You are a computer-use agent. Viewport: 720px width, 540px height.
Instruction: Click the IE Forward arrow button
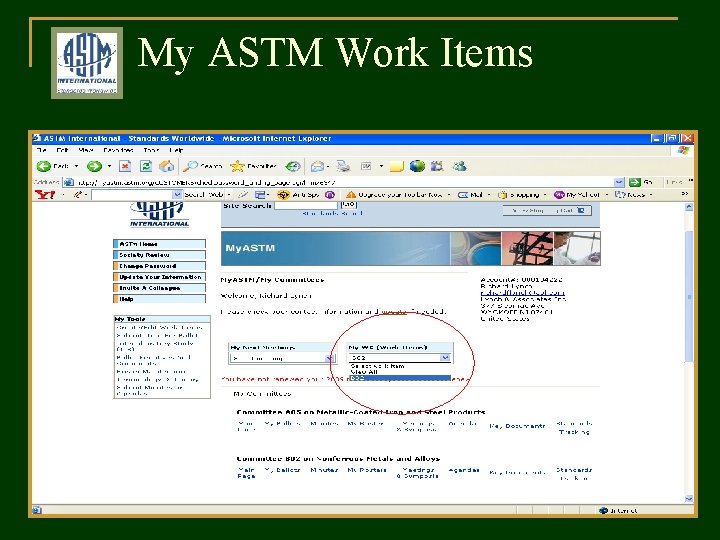(95, 166)
